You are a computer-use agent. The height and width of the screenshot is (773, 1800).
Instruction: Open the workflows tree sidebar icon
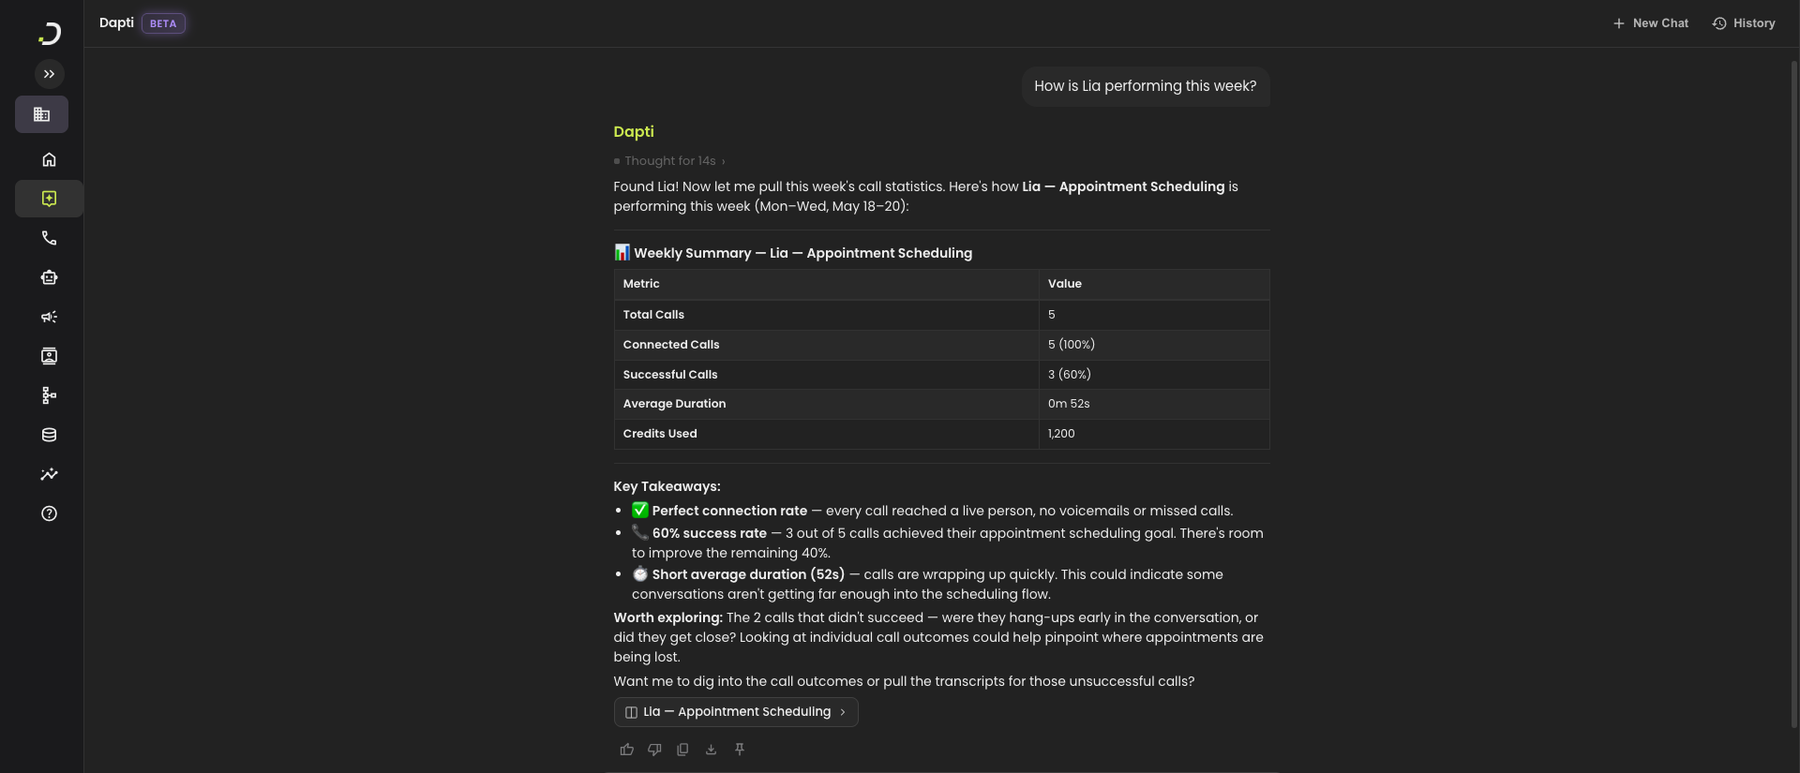click(49, 395)
